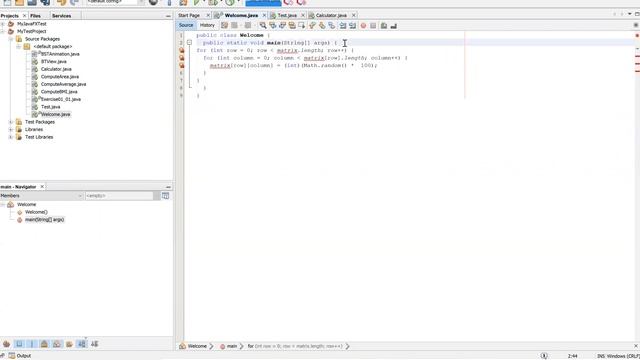Toggle Show Fields in Navigator
The width and height of the screenshot is (640, 360).
[19, 344]
